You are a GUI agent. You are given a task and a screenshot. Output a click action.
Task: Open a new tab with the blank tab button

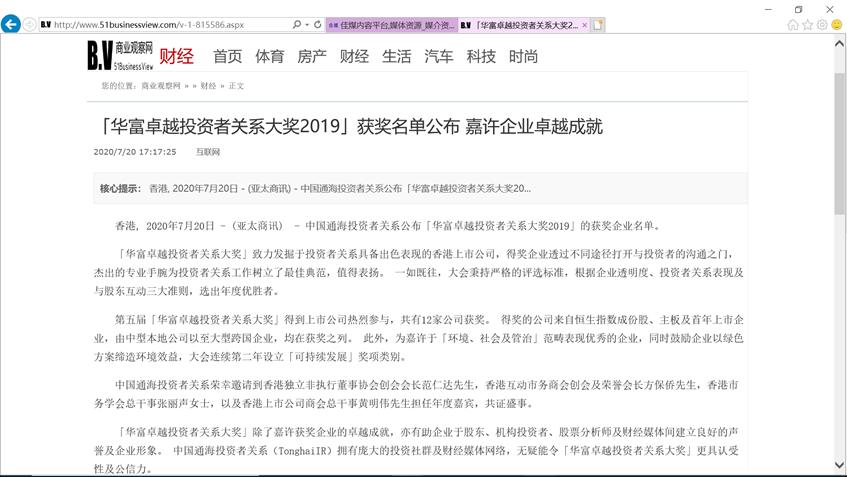click(x=598, y=25)
